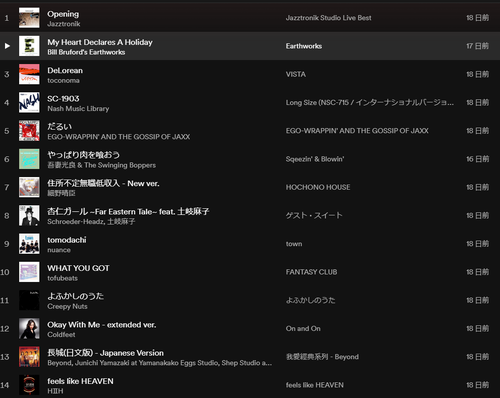Click the 長城 Japanese Version album cover
The height and width of the screenshot is (398, 500).
tap(29, 357)
